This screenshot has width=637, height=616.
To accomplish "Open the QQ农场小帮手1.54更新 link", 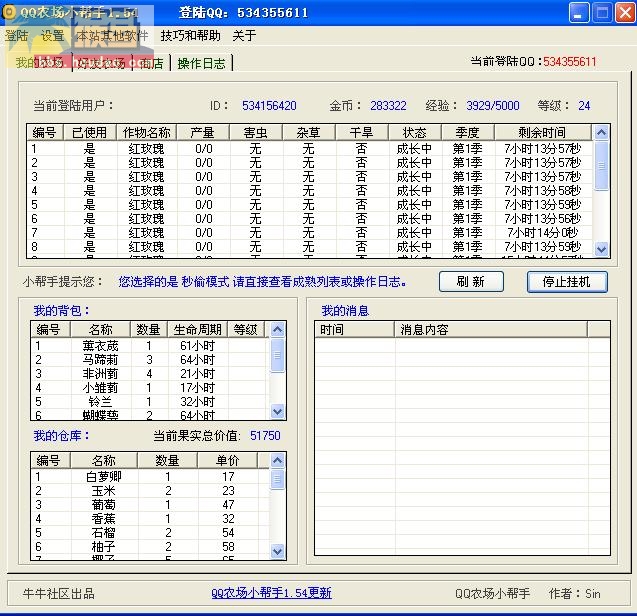I will [271, 593].
